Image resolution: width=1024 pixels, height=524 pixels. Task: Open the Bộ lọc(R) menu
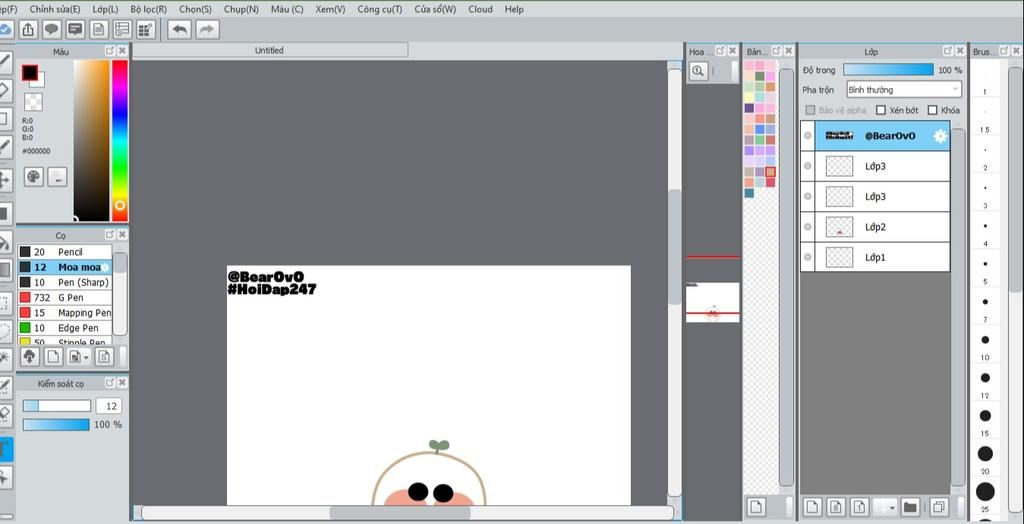(148, 9)
